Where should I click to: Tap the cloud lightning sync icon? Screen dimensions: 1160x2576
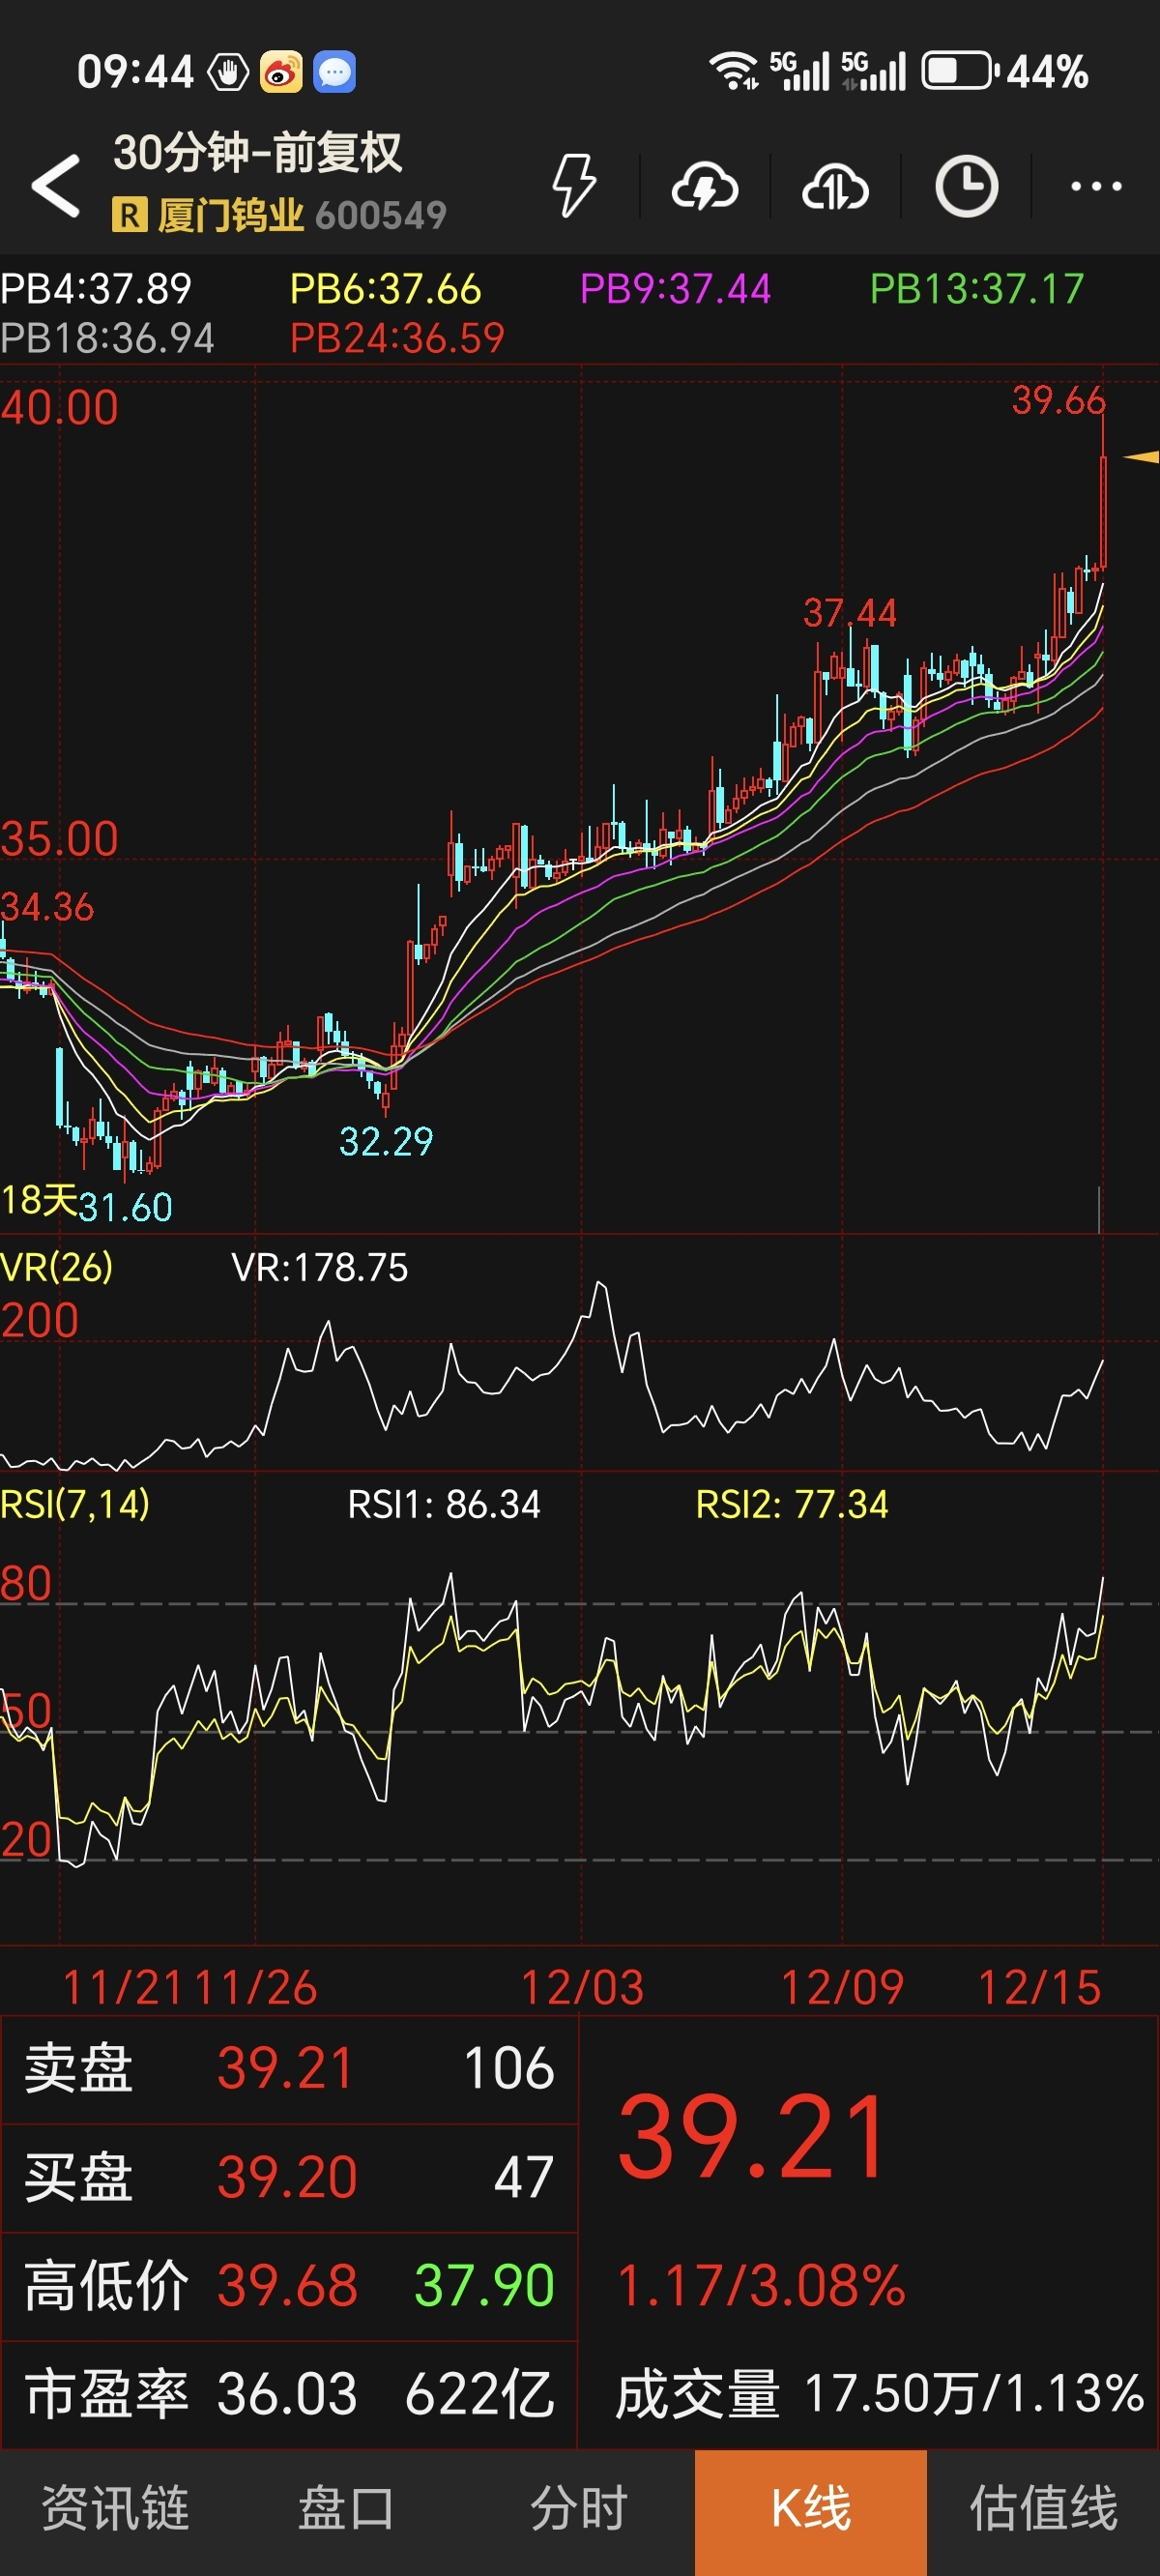coord(705,186)
